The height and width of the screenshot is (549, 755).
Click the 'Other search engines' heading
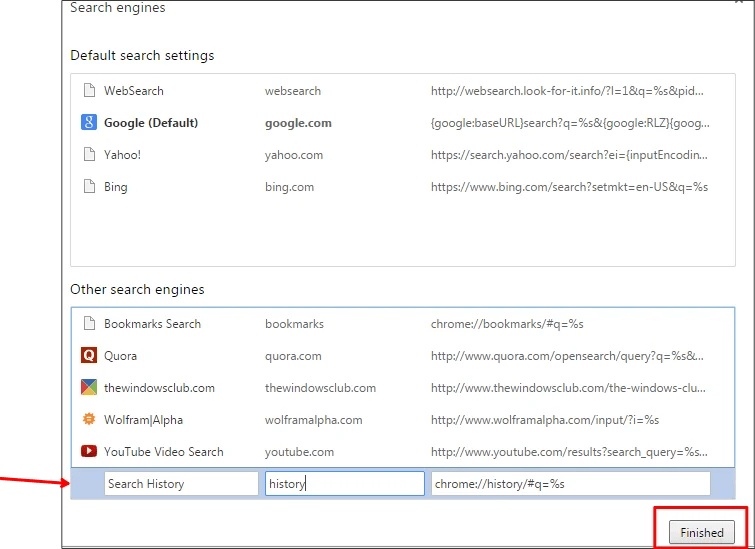[137, 289]
